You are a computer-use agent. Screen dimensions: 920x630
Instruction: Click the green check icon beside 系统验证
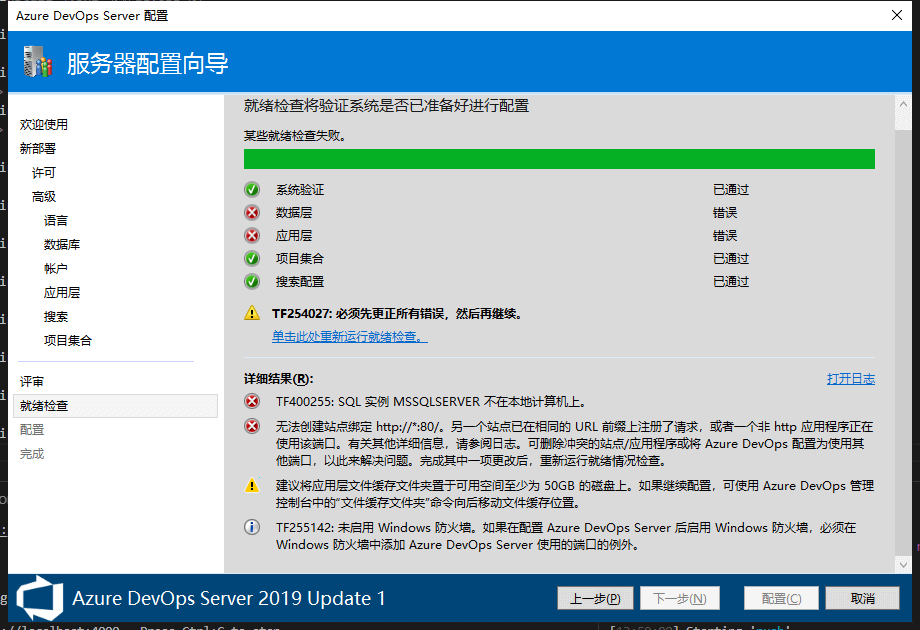[252, 189]
